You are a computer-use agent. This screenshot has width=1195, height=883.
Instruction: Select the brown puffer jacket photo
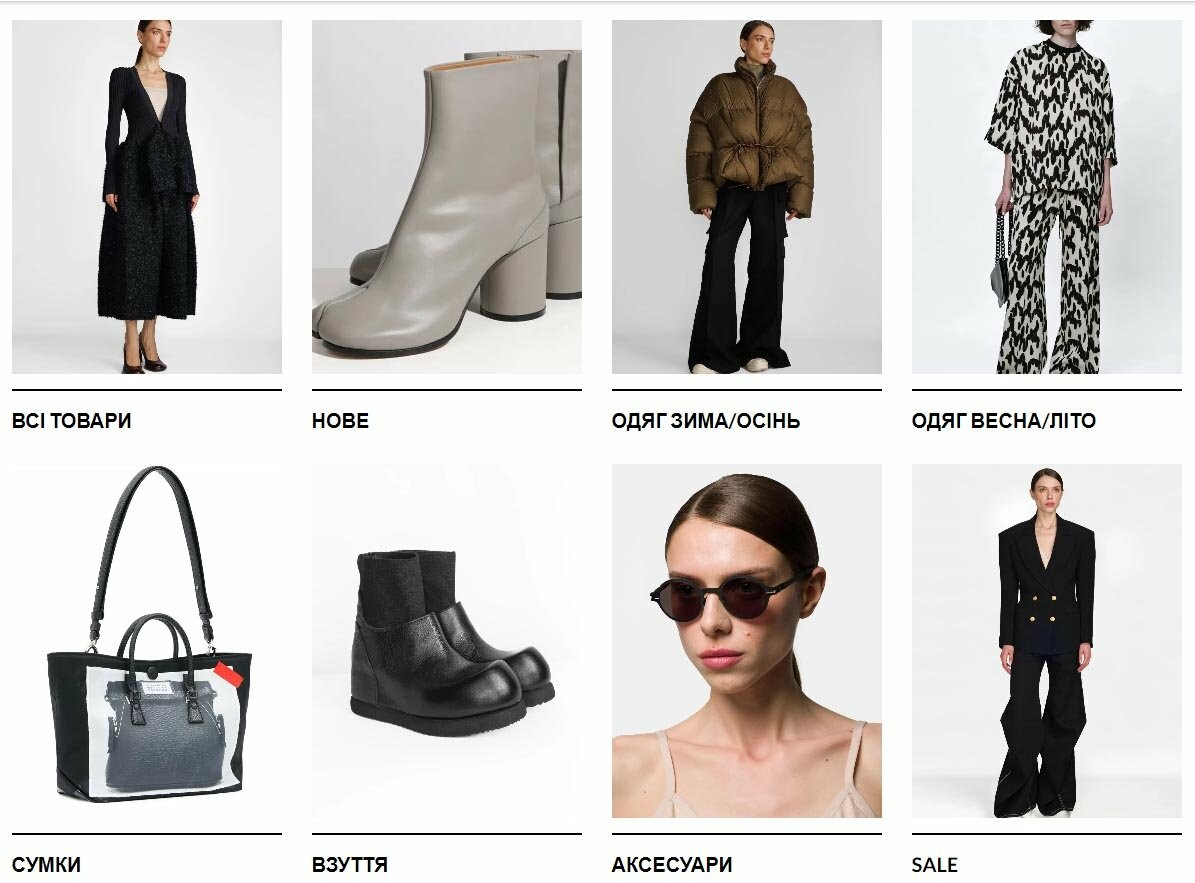747,197
